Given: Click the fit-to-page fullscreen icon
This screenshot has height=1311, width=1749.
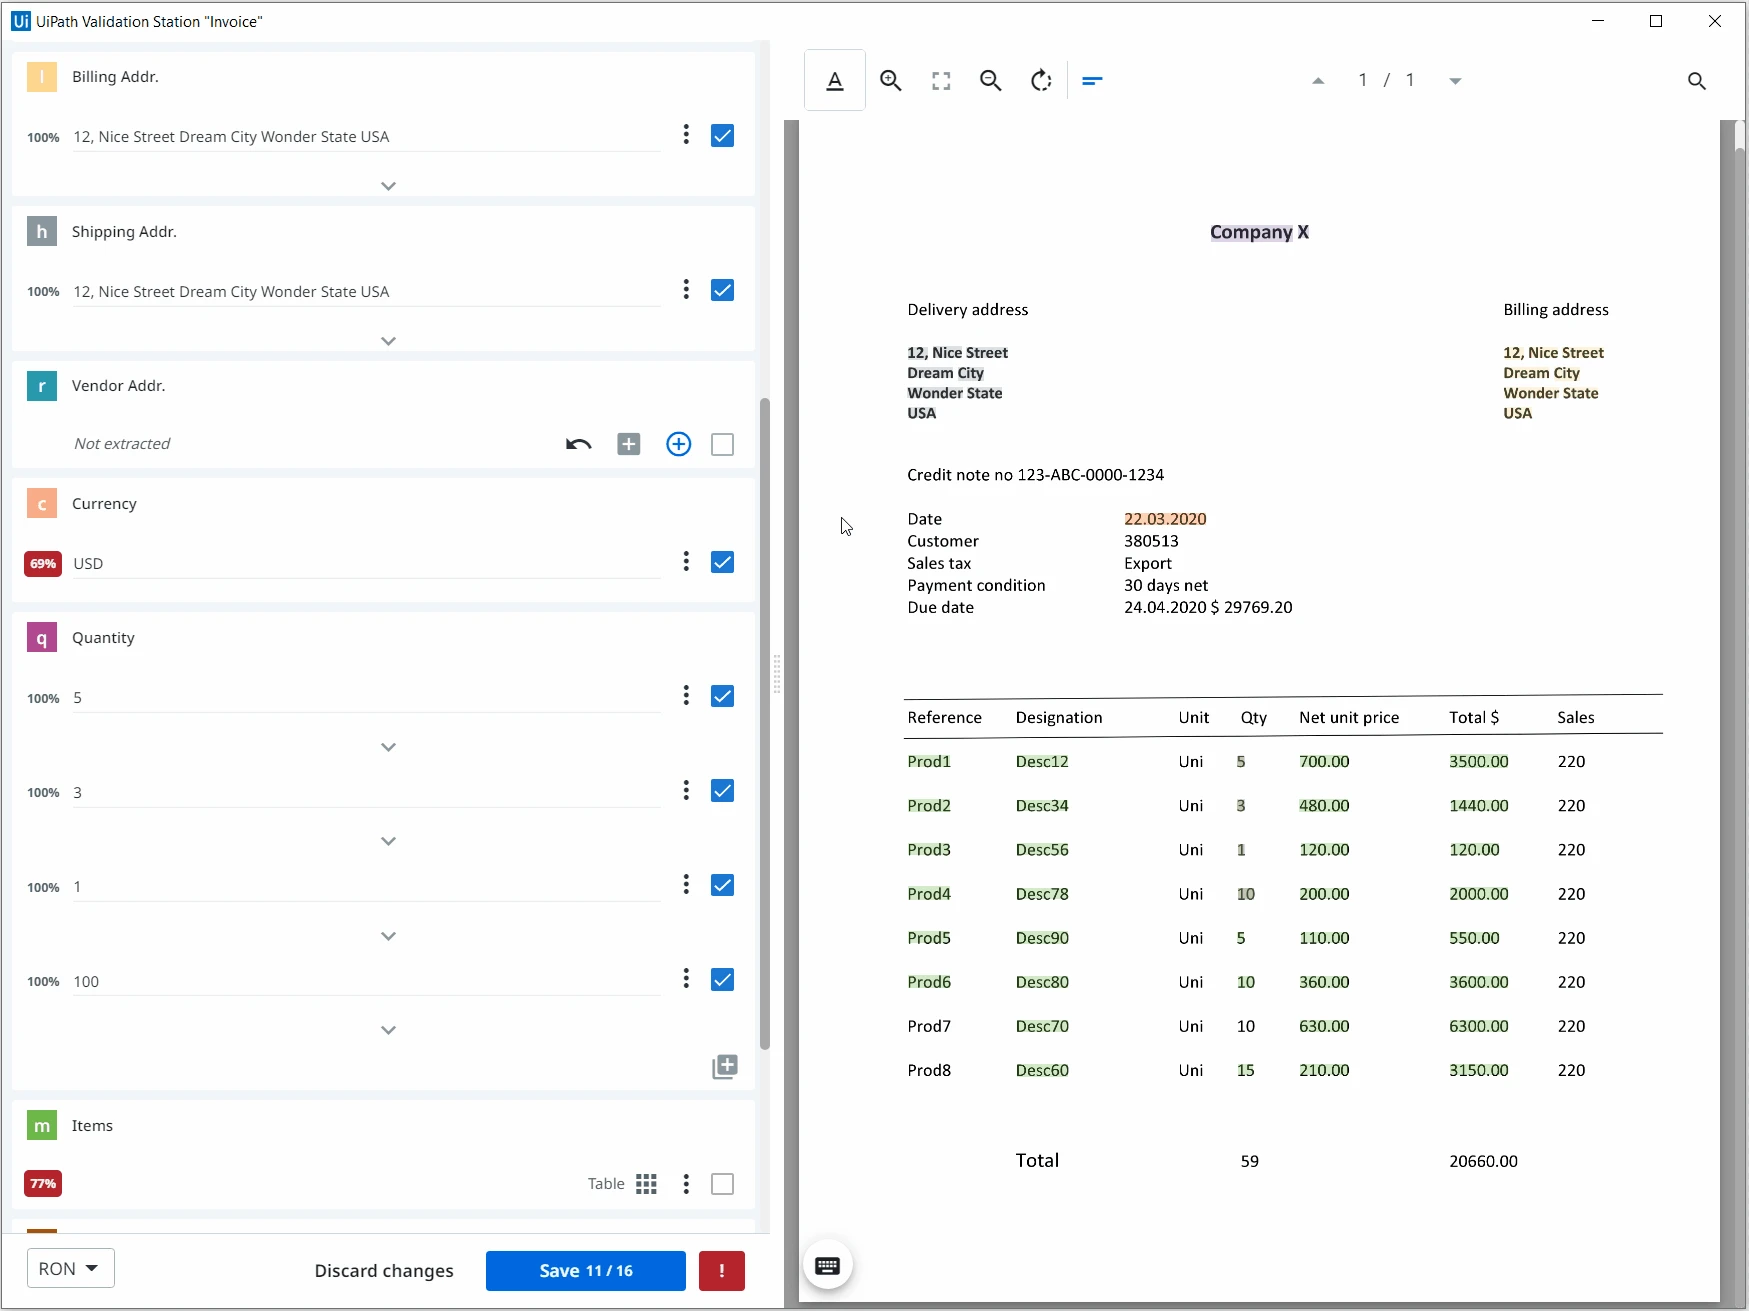Looking at the screenshot, I should 941,81.
